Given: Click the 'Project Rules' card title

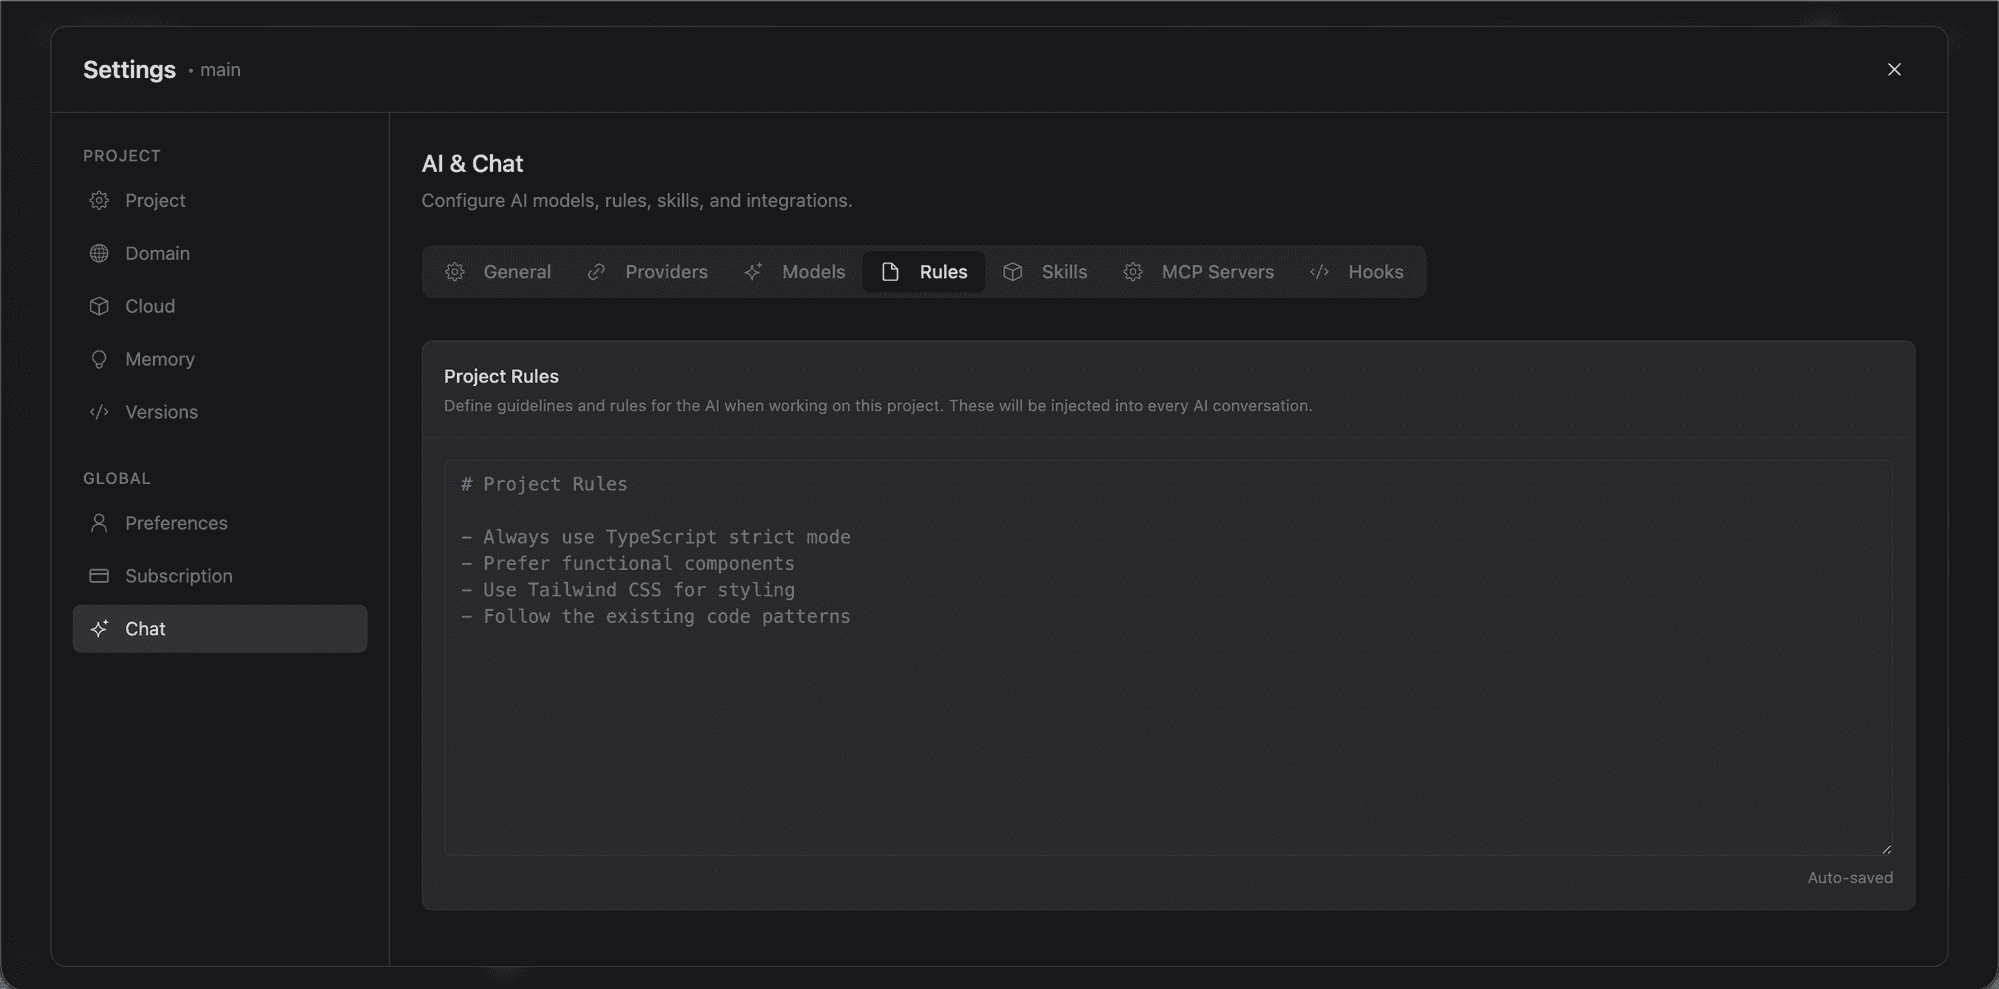Looking at the screenshot, I should tap(501, 376).
